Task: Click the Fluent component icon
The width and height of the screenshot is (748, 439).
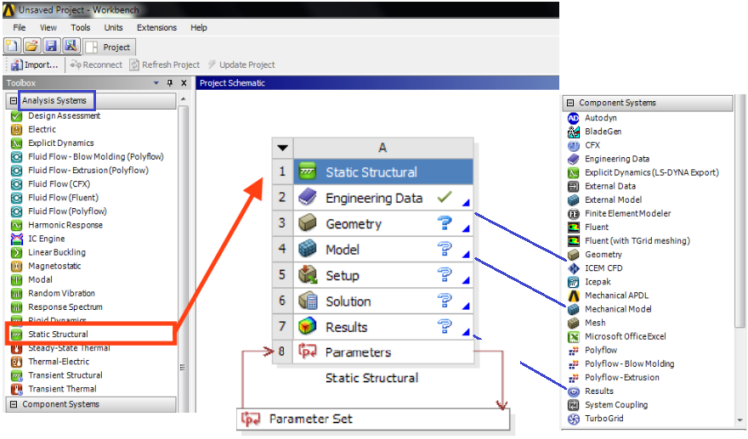Action: [x=573, y=227]
